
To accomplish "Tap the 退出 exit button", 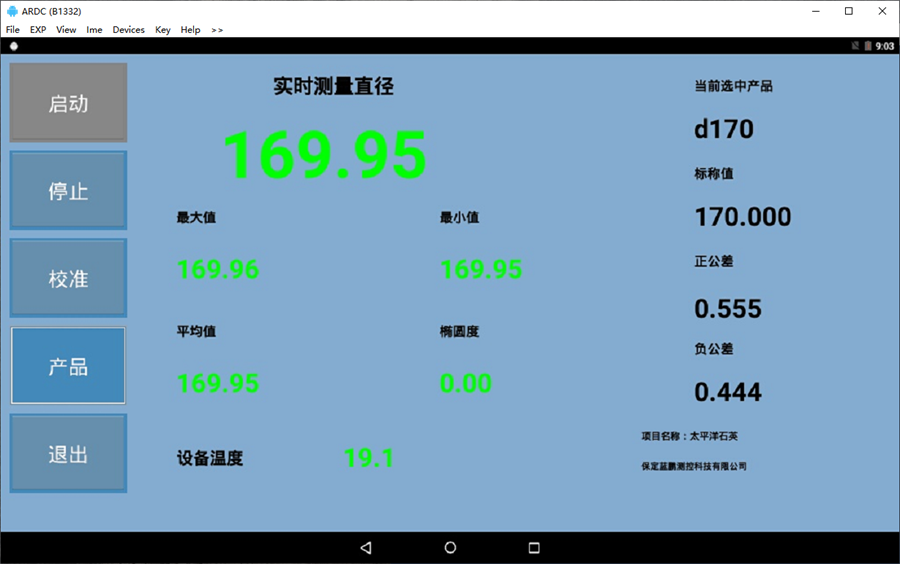I will point(68,454).
